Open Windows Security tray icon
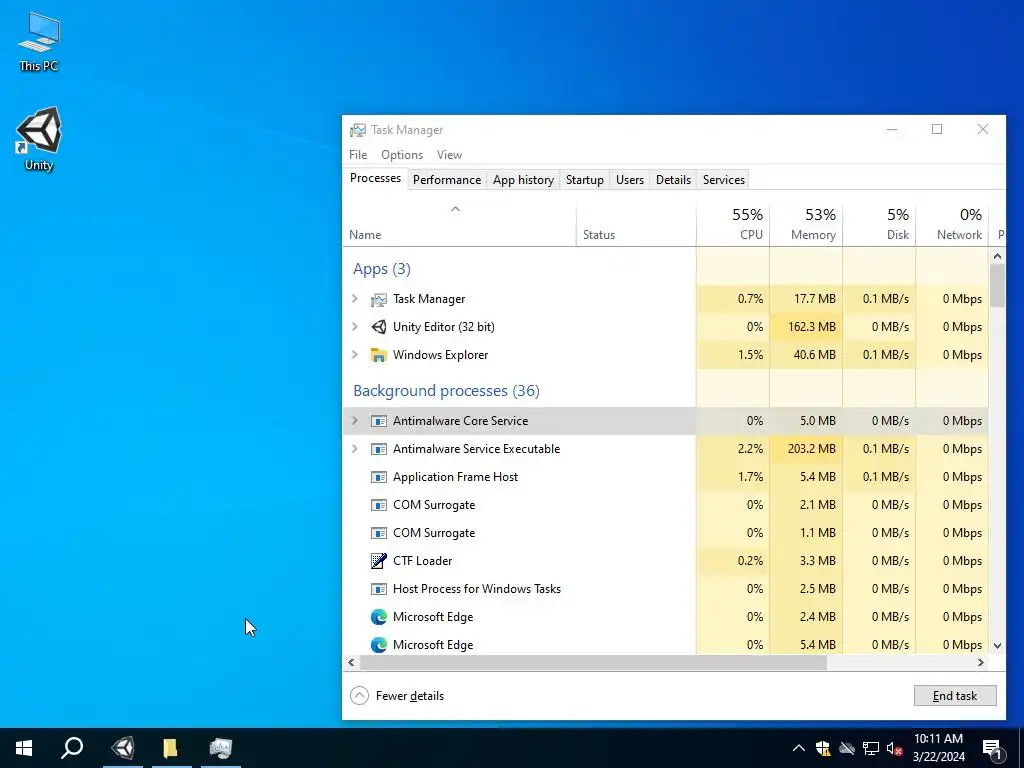Screen dimensions: 1024x768 [823, 748]
